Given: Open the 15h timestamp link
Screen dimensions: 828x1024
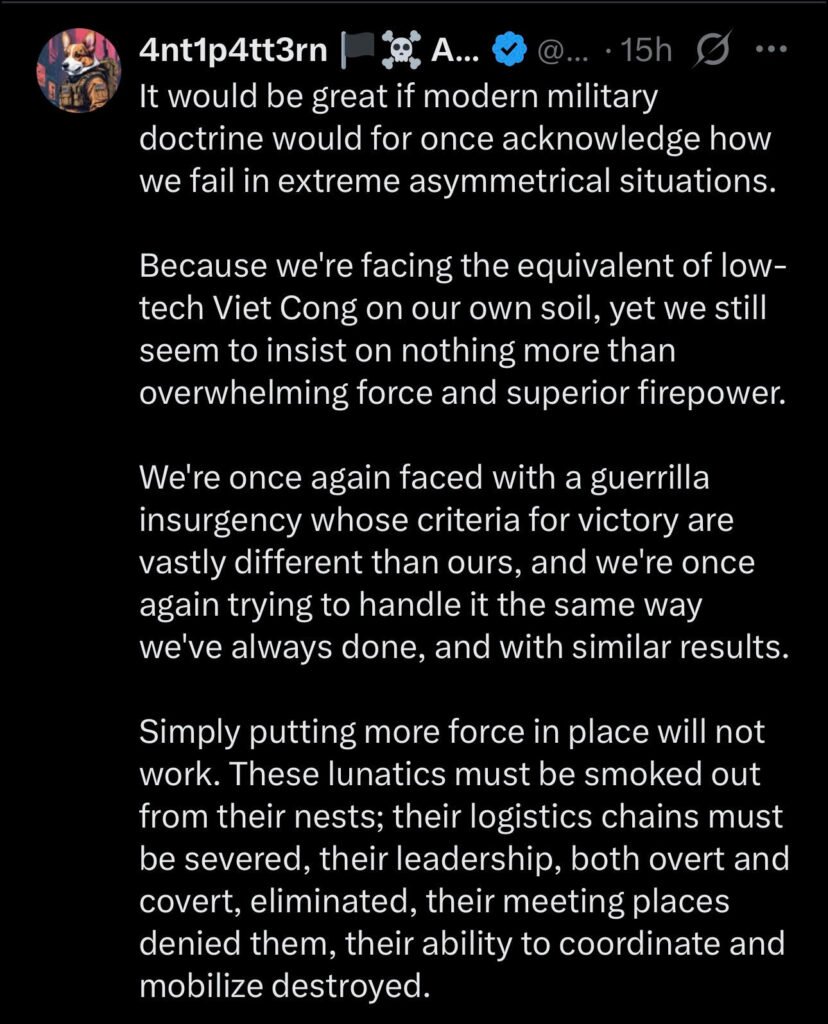Looking at the screenshot, I should (646, 50).
